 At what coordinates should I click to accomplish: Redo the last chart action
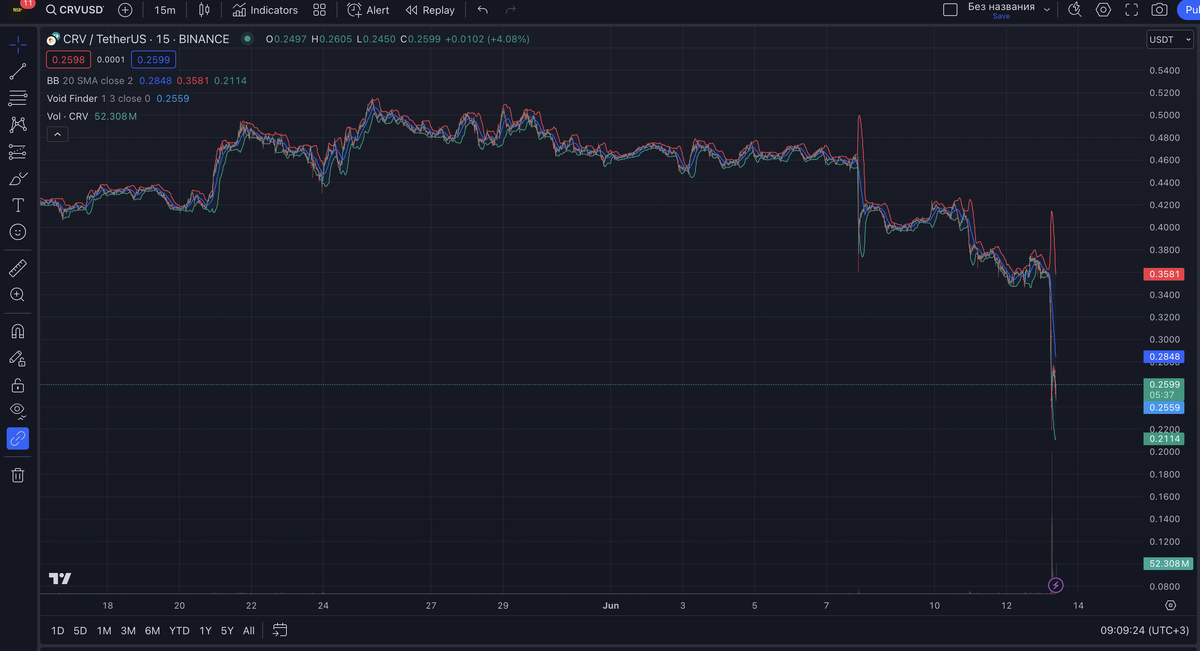tap(511, 10)
